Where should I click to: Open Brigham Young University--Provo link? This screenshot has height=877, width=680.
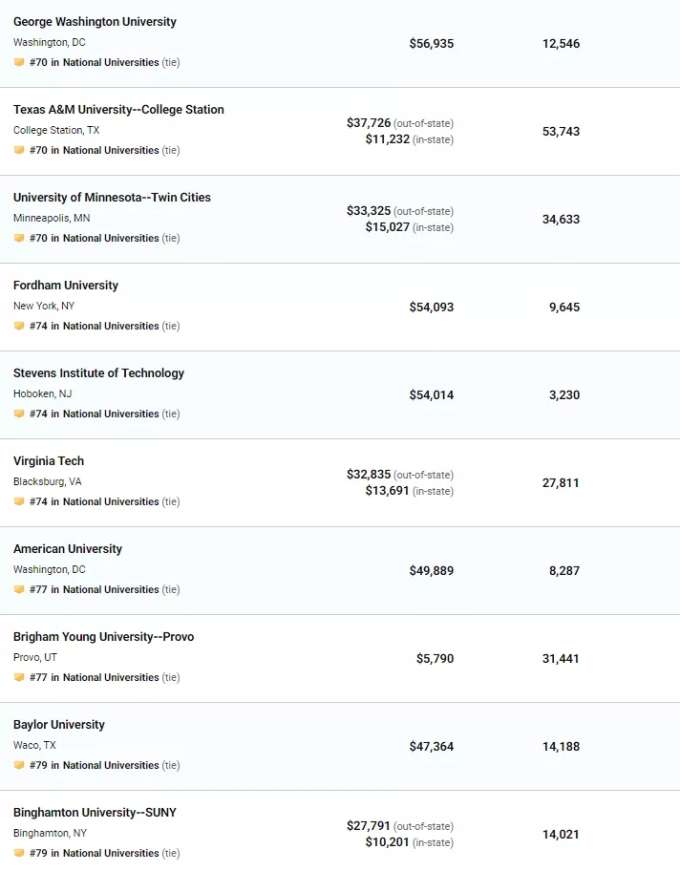pos(103,636)
